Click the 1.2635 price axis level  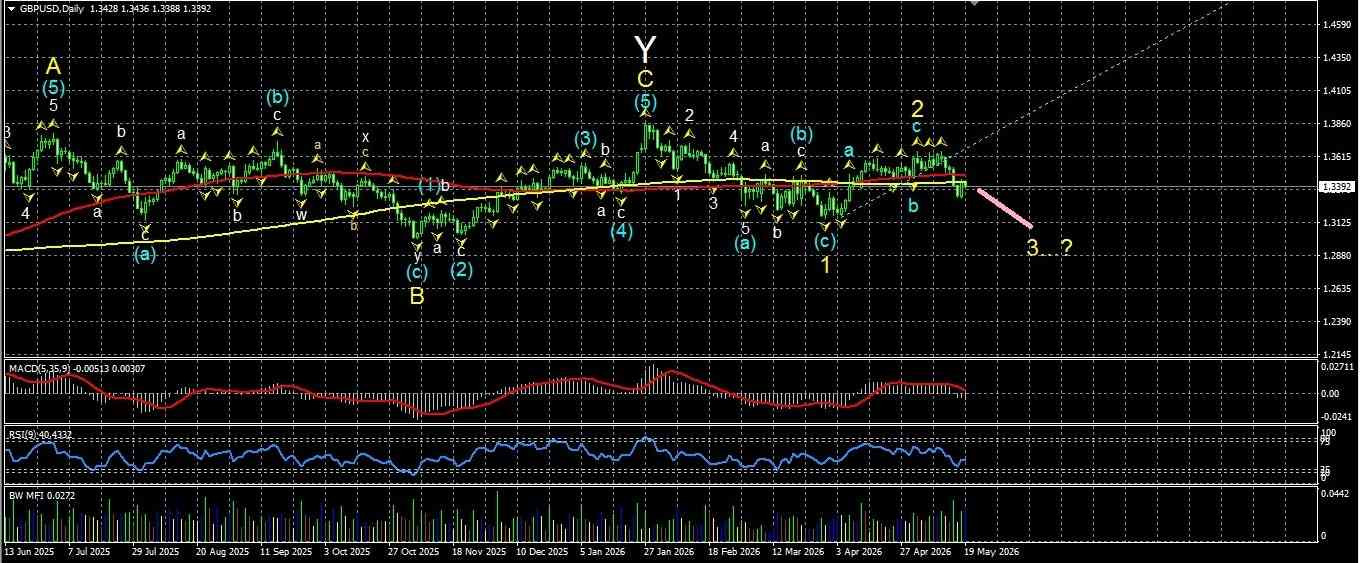(1335, 290)
